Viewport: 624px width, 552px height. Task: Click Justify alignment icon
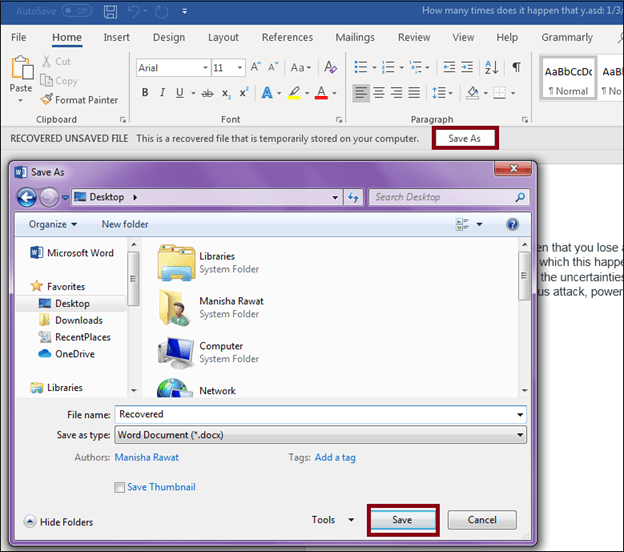tap(414, 93)
